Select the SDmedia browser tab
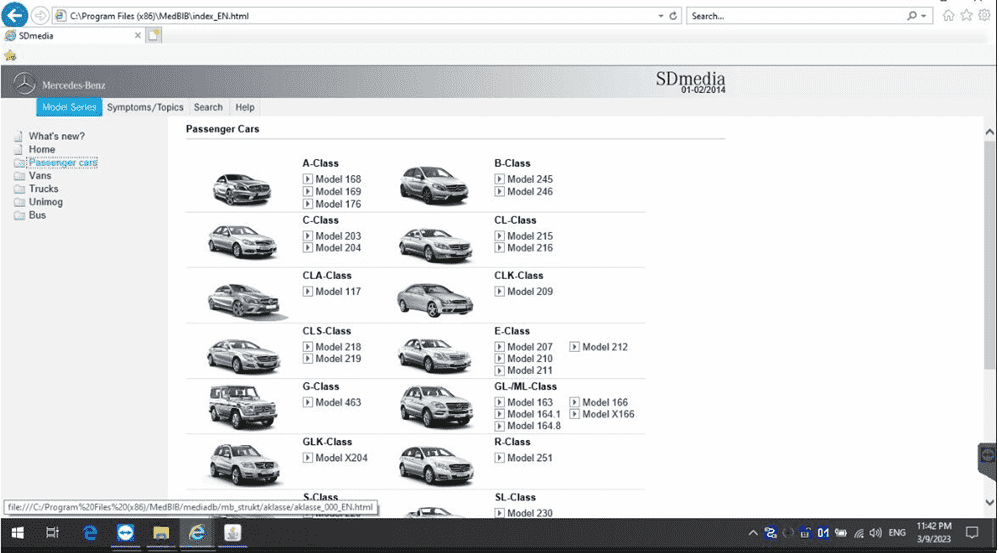The width and height of the screenshot is (999, 553). point(73,36)
